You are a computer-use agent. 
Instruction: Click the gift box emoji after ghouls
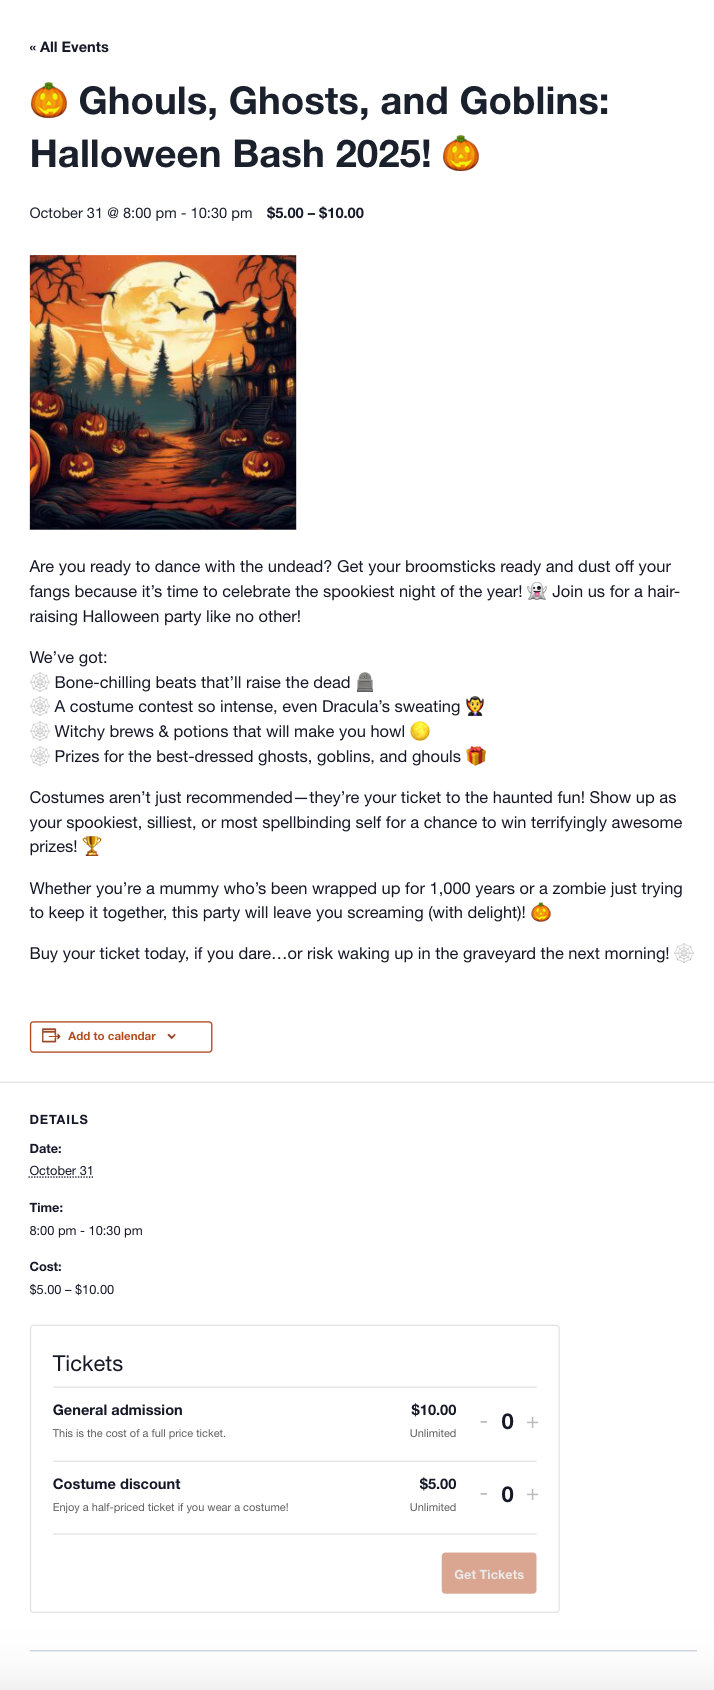tap(476, 756)
